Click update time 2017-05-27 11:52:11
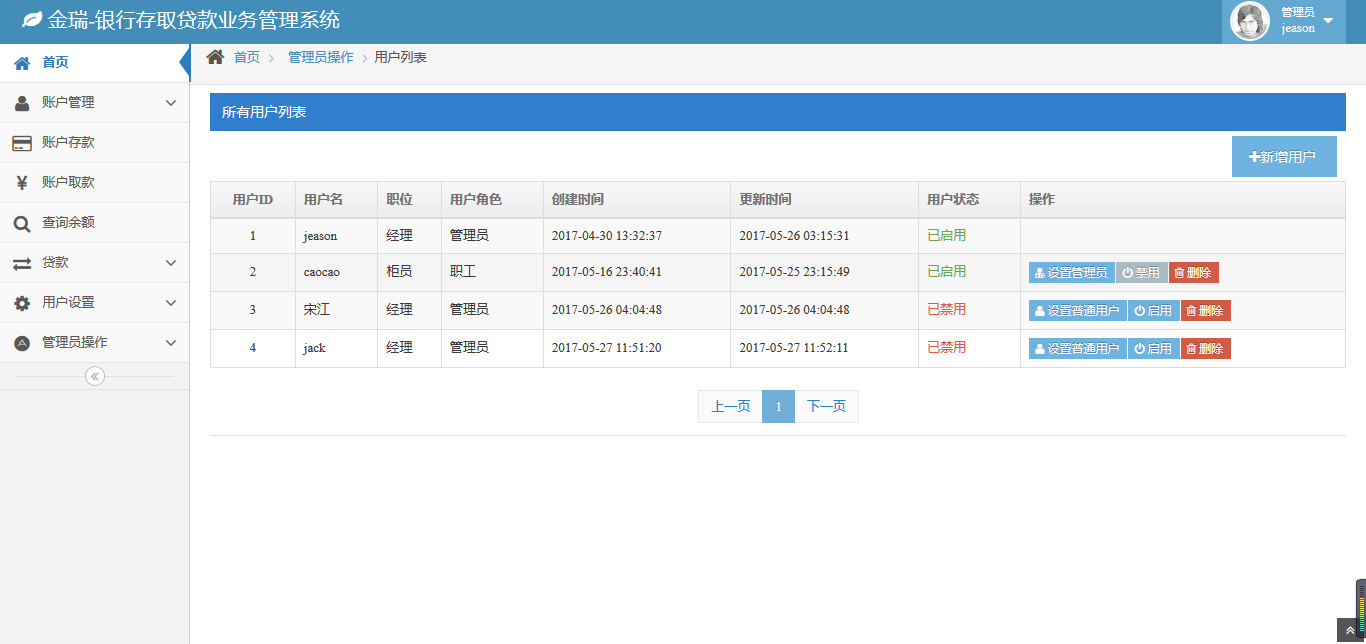 (794, 348)
